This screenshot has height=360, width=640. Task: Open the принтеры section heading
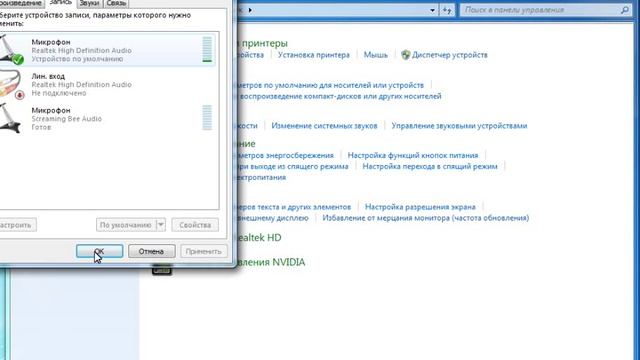click(x=262, y=43)
